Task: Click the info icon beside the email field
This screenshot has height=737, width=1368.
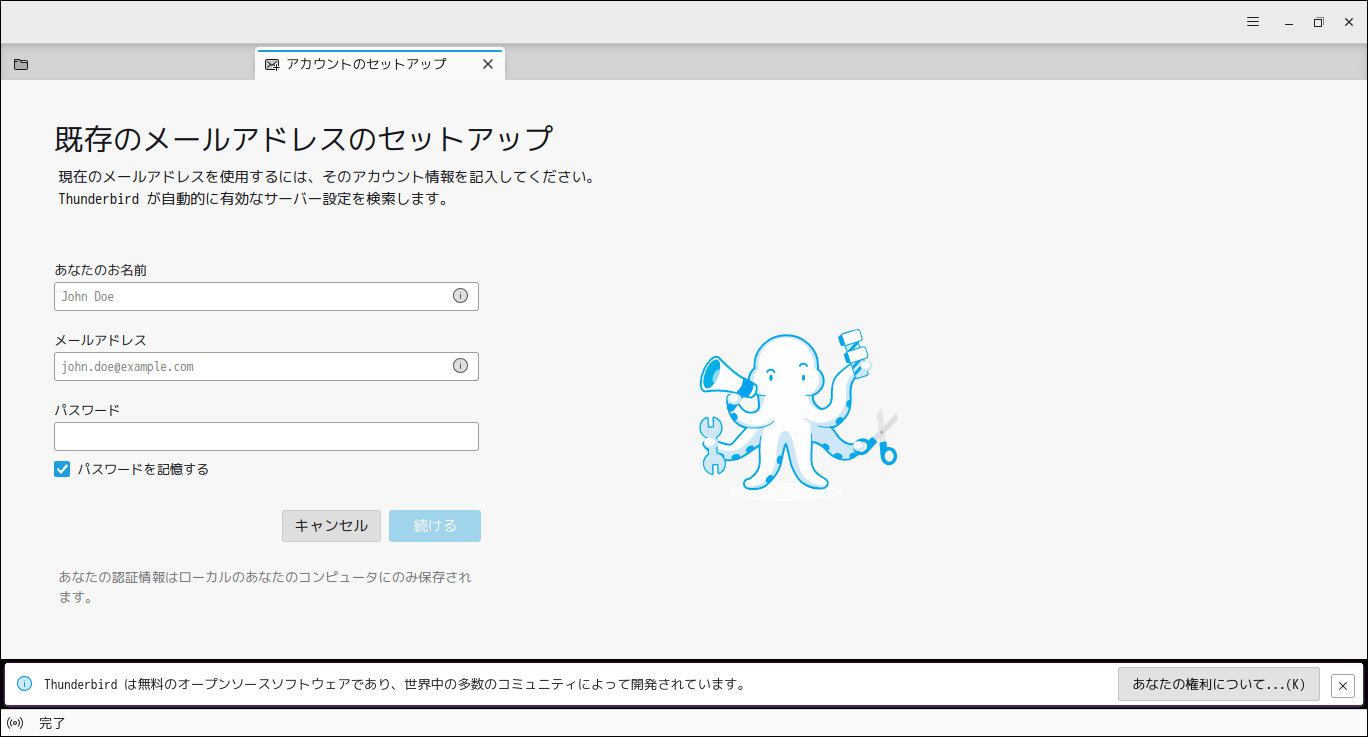Action: click(460, 366)
